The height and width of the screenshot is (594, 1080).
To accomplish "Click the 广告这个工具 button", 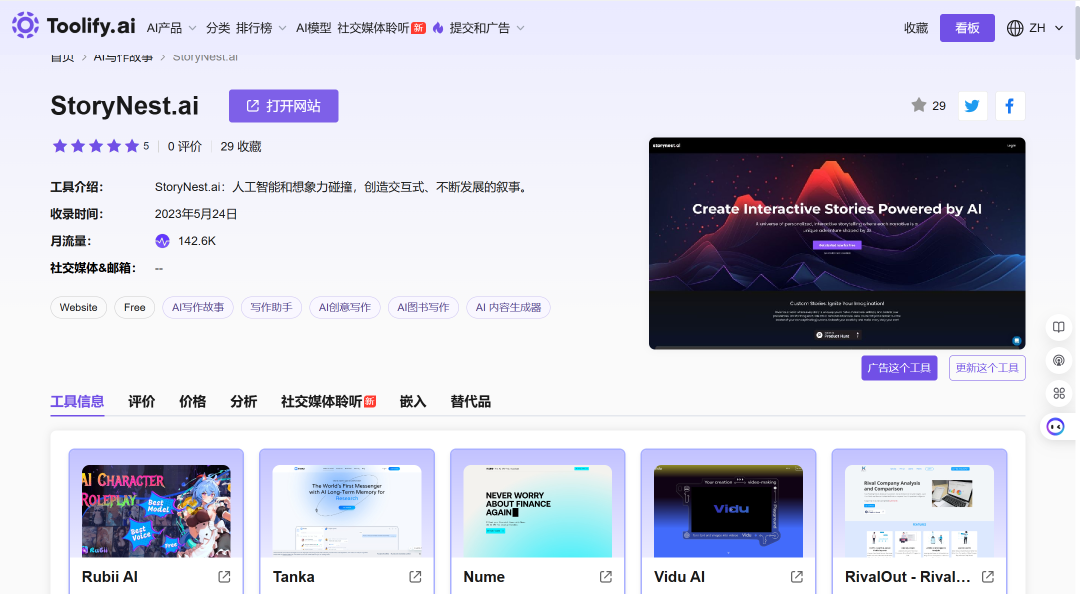I will [x=899, y=368].
